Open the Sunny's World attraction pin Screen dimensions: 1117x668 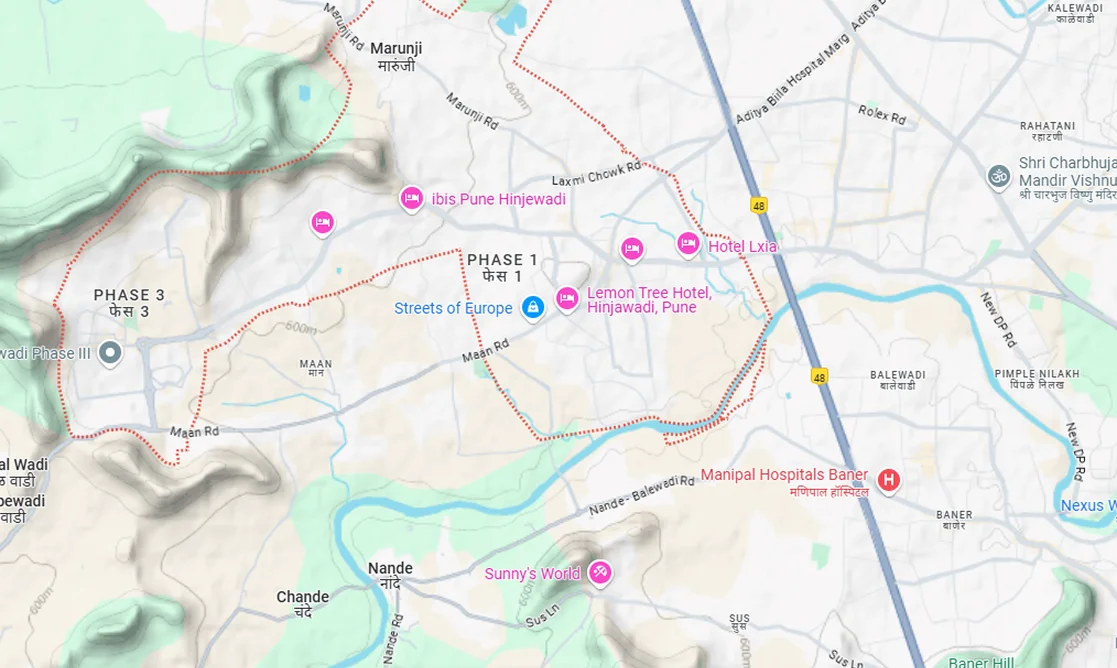(x=599, y=573)
